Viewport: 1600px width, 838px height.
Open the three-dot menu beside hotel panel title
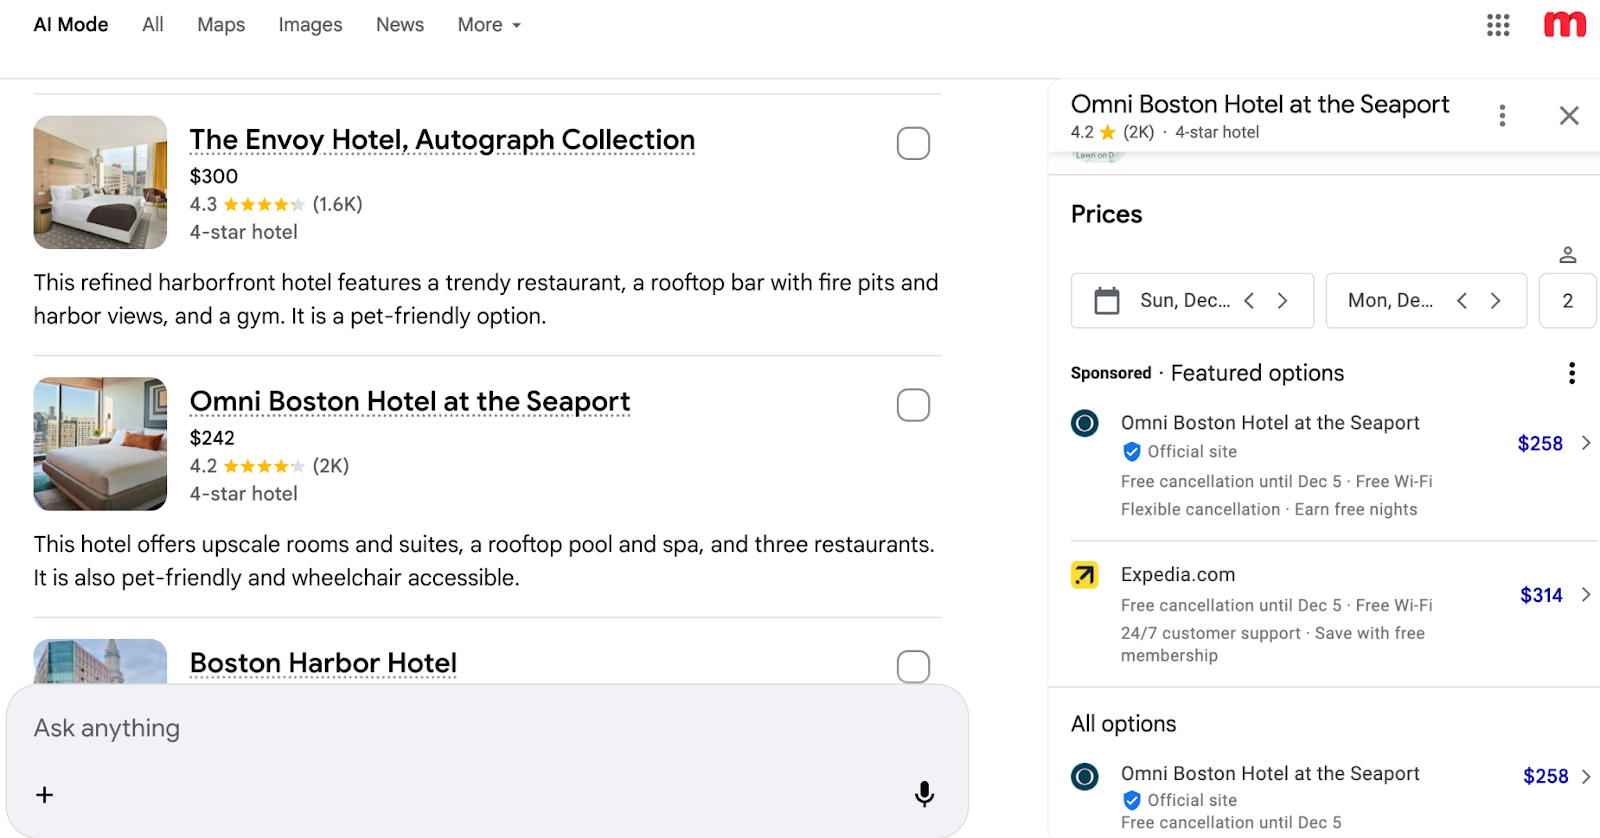point(1501,116)
